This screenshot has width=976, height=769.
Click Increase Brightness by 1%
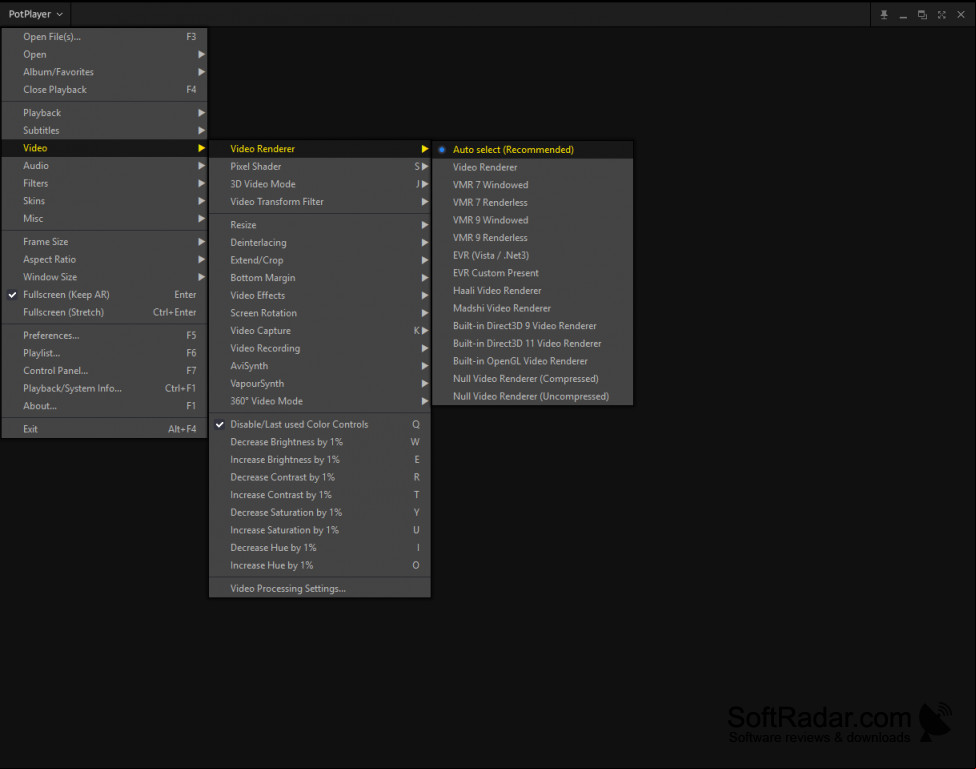tap(320, 460)
